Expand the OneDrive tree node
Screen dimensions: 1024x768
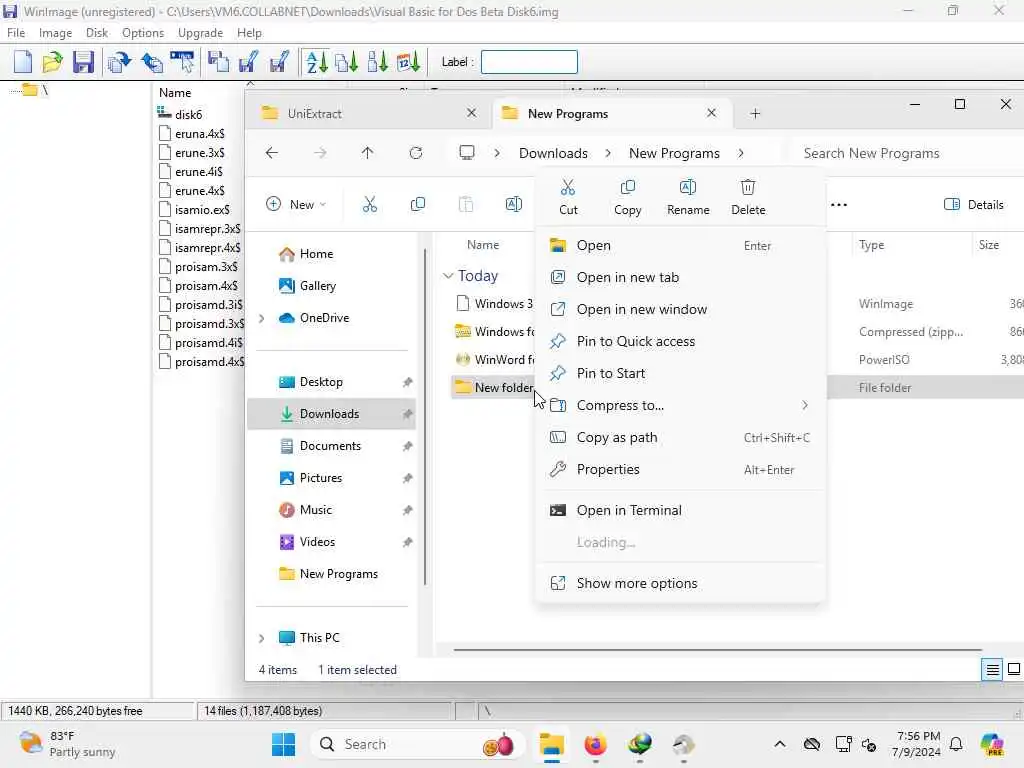pyautogui.click(x=262, y=318)
